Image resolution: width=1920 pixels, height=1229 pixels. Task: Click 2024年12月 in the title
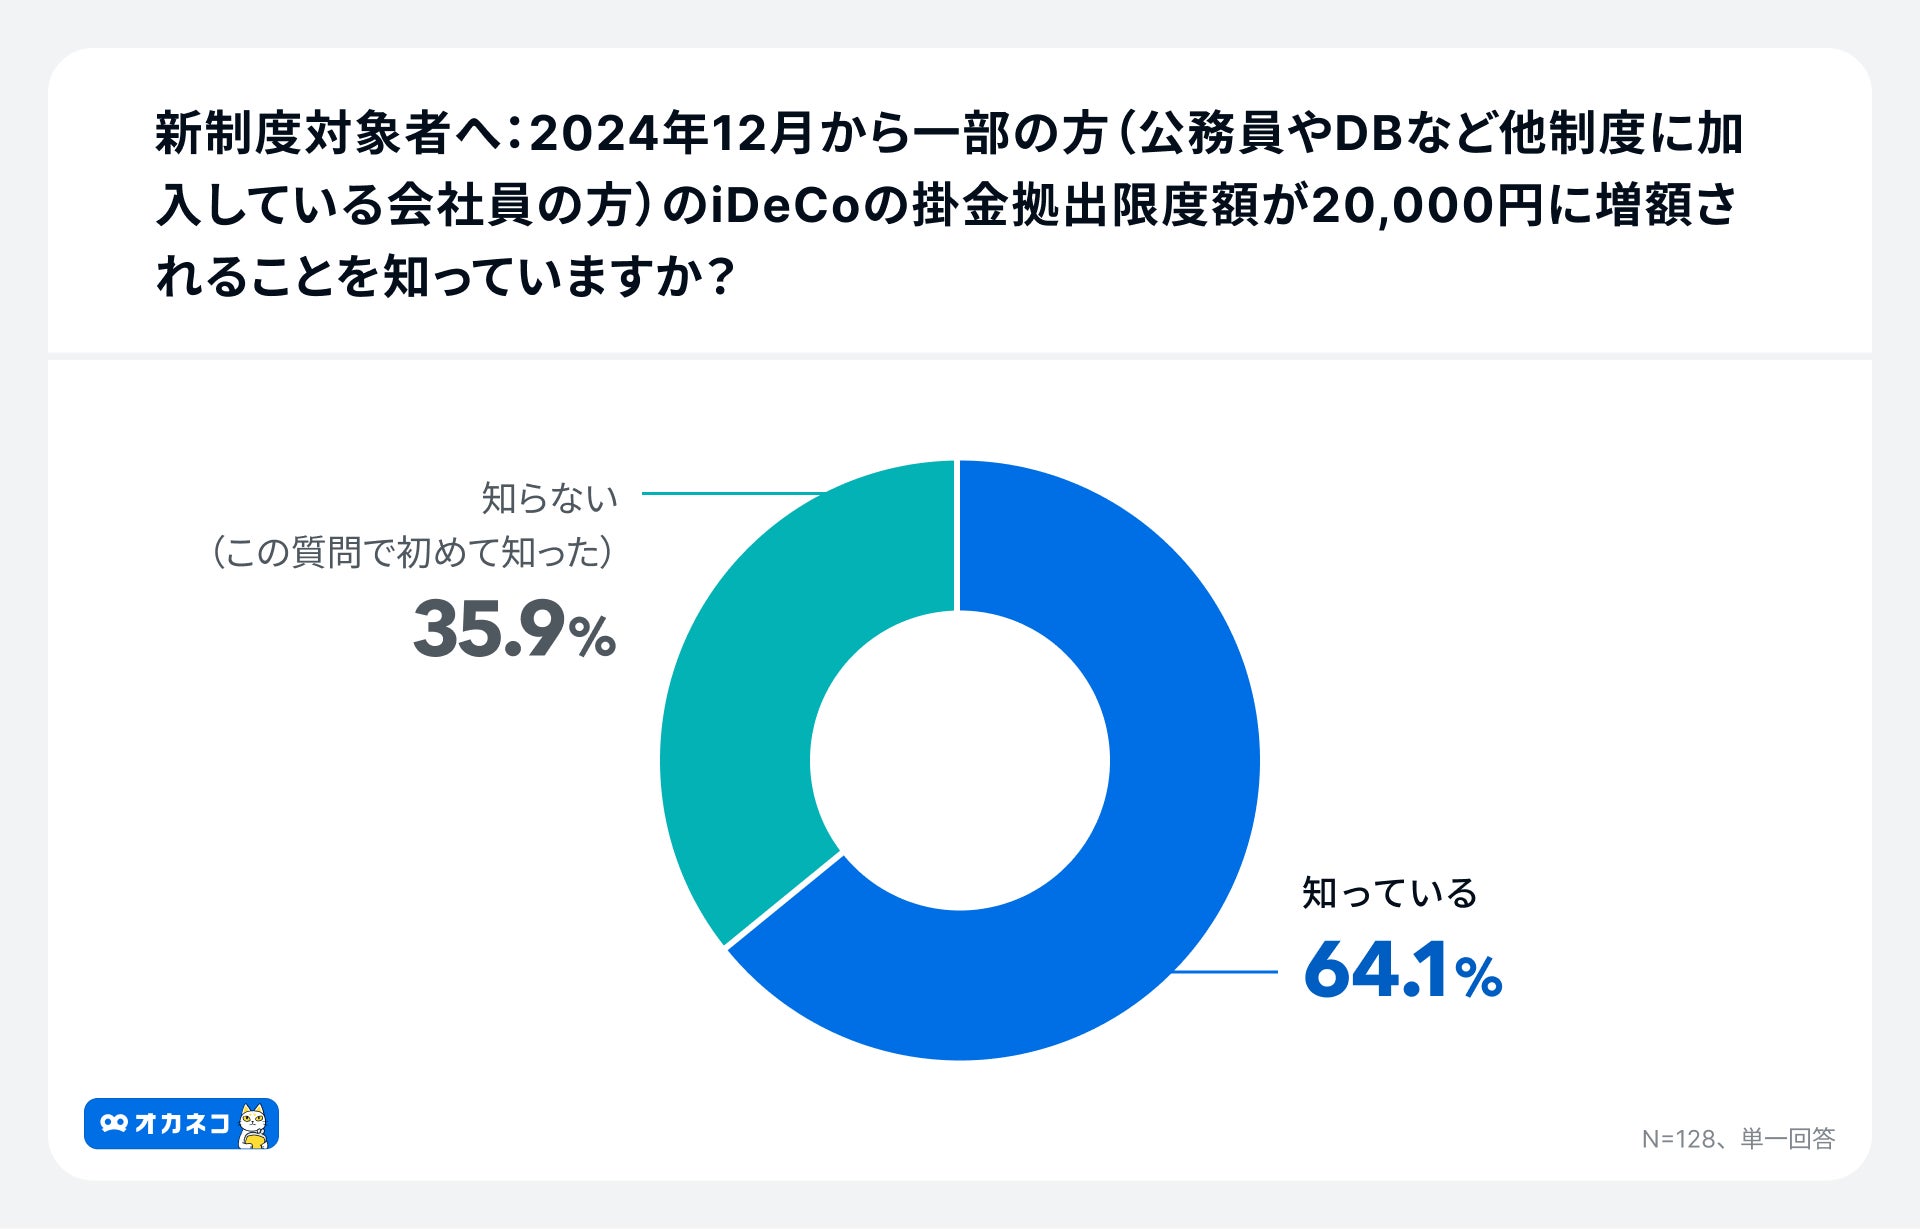[670, 134]
